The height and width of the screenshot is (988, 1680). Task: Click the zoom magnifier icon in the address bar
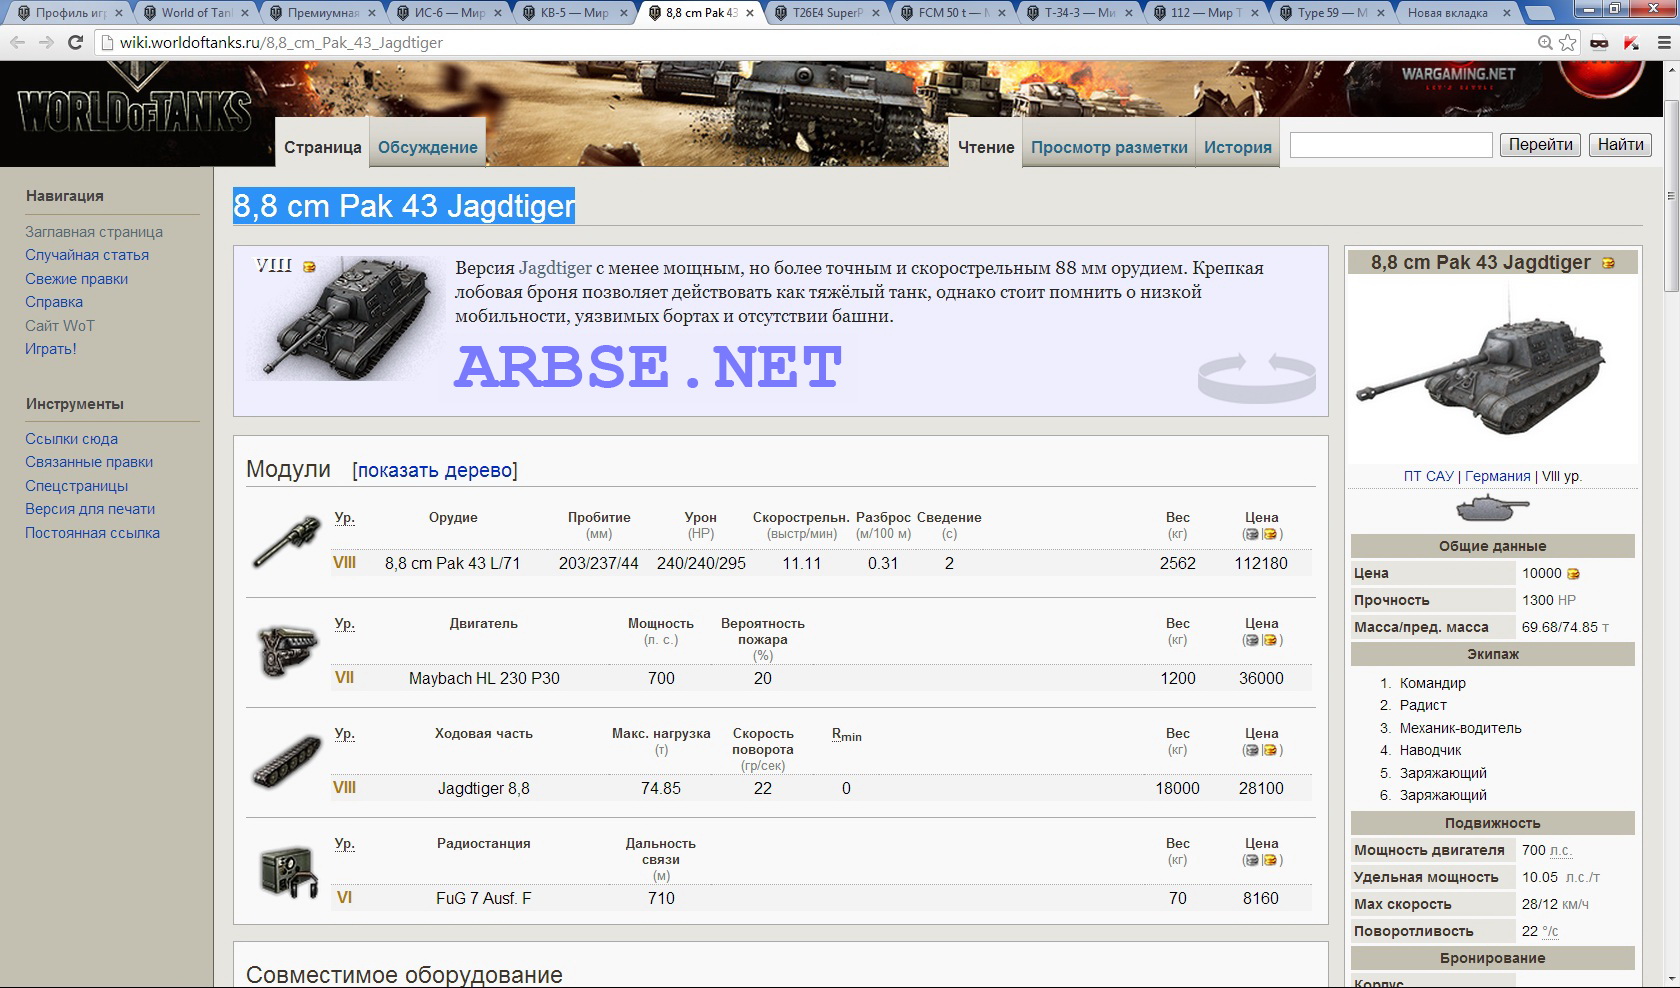(x=1546, y=43)
